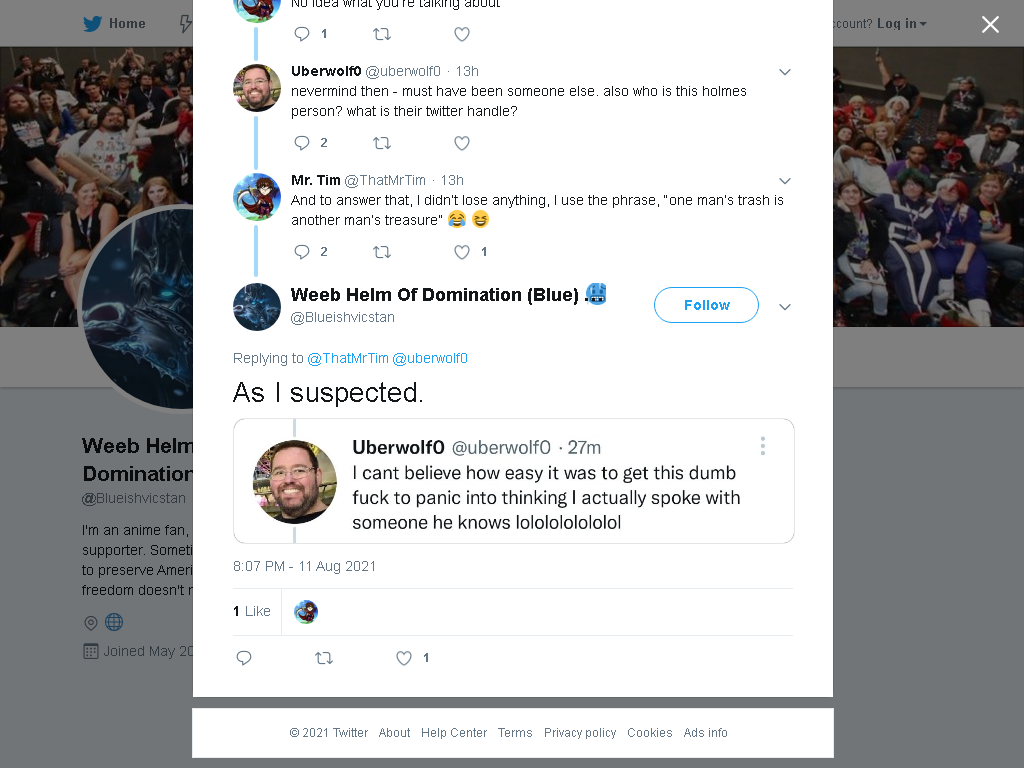This screenshot has width=1024, height=768.
Task: Reply to Uberwolf0's nevermind tweet
Action: click(x=302, y=143)
